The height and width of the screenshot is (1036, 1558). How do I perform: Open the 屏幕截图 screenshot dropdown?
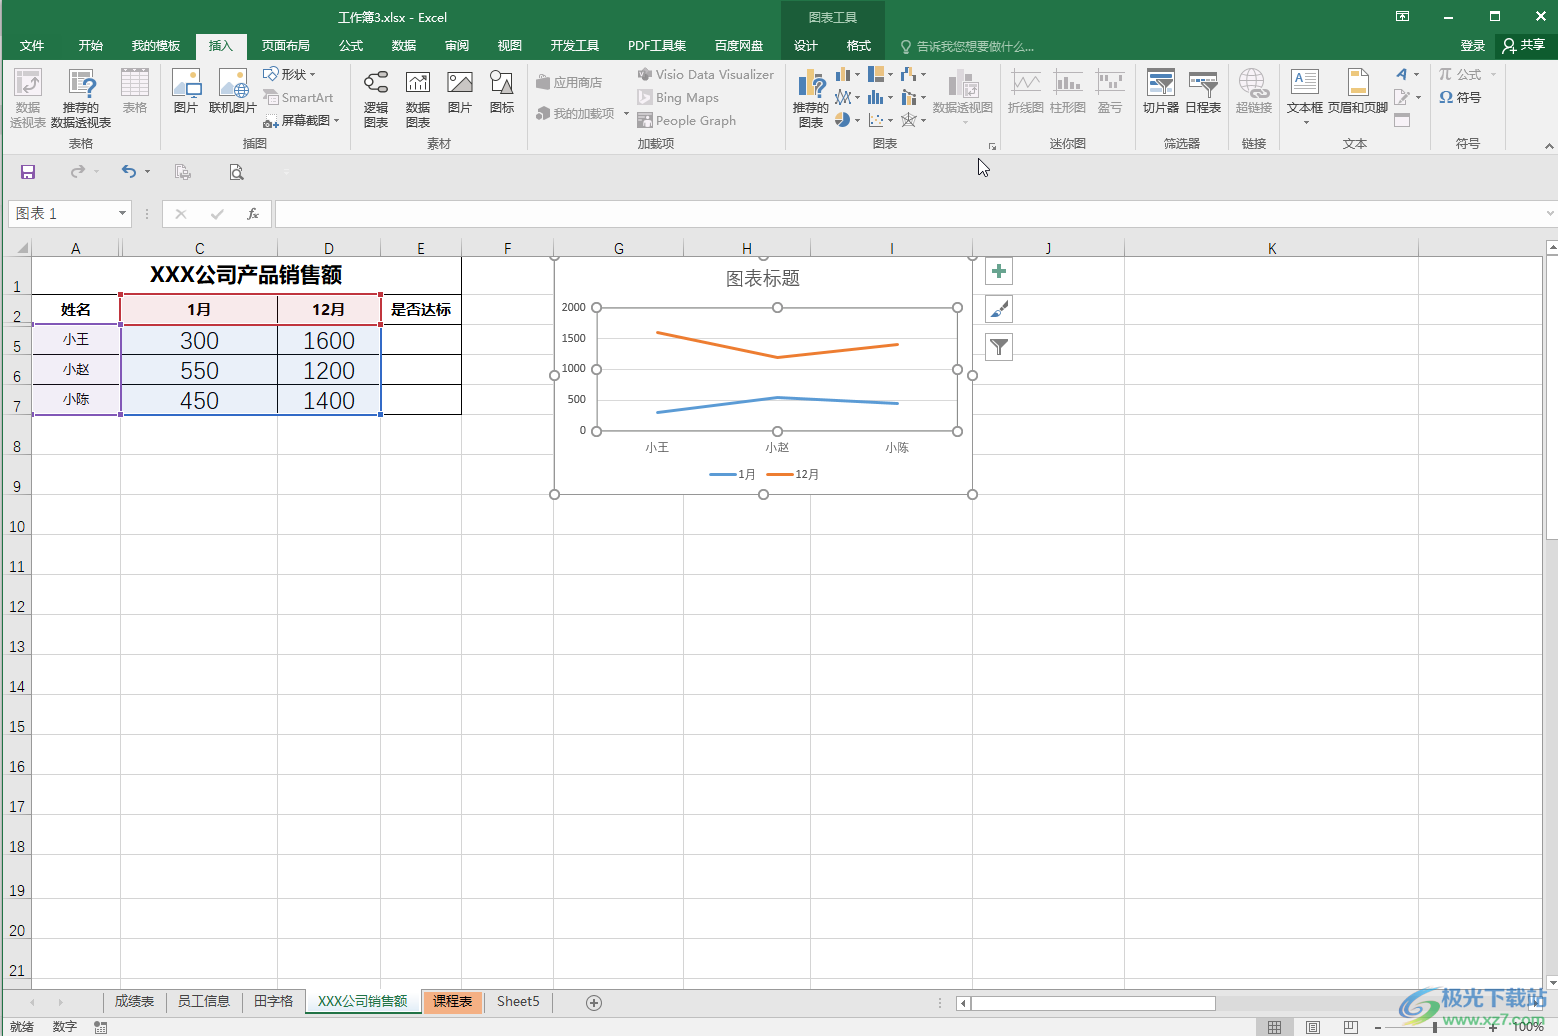(x=302, y=121)
